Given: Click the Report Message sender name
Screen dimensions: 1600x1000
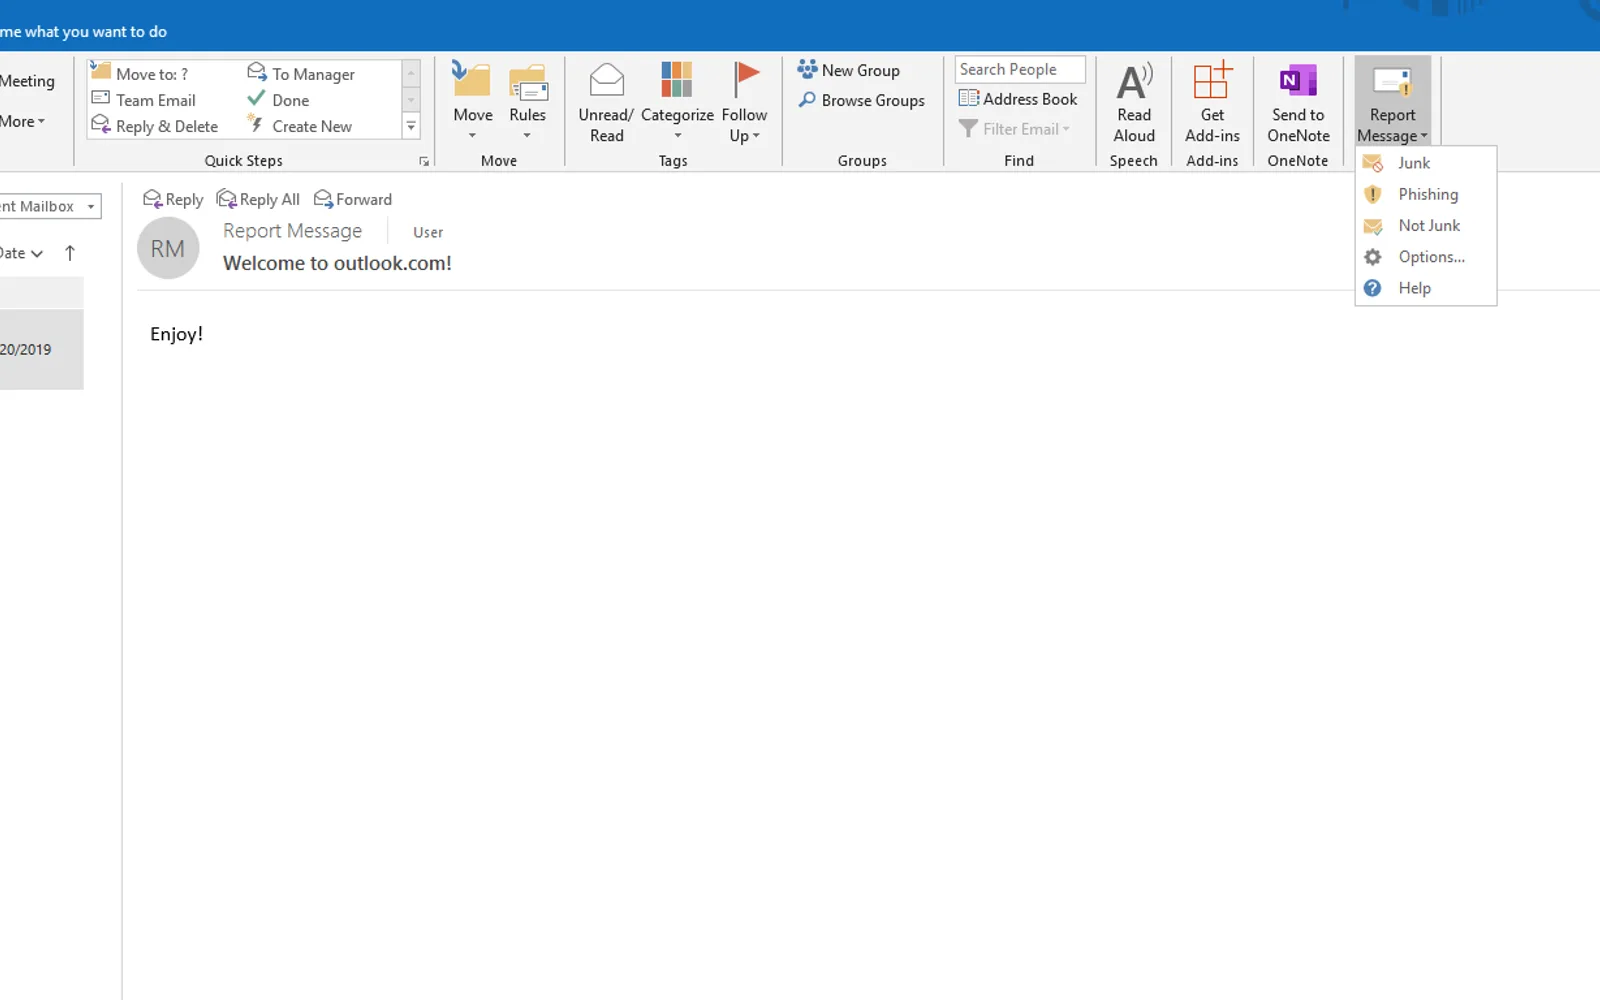Looking at the screenshot, I should pos(292,231).
